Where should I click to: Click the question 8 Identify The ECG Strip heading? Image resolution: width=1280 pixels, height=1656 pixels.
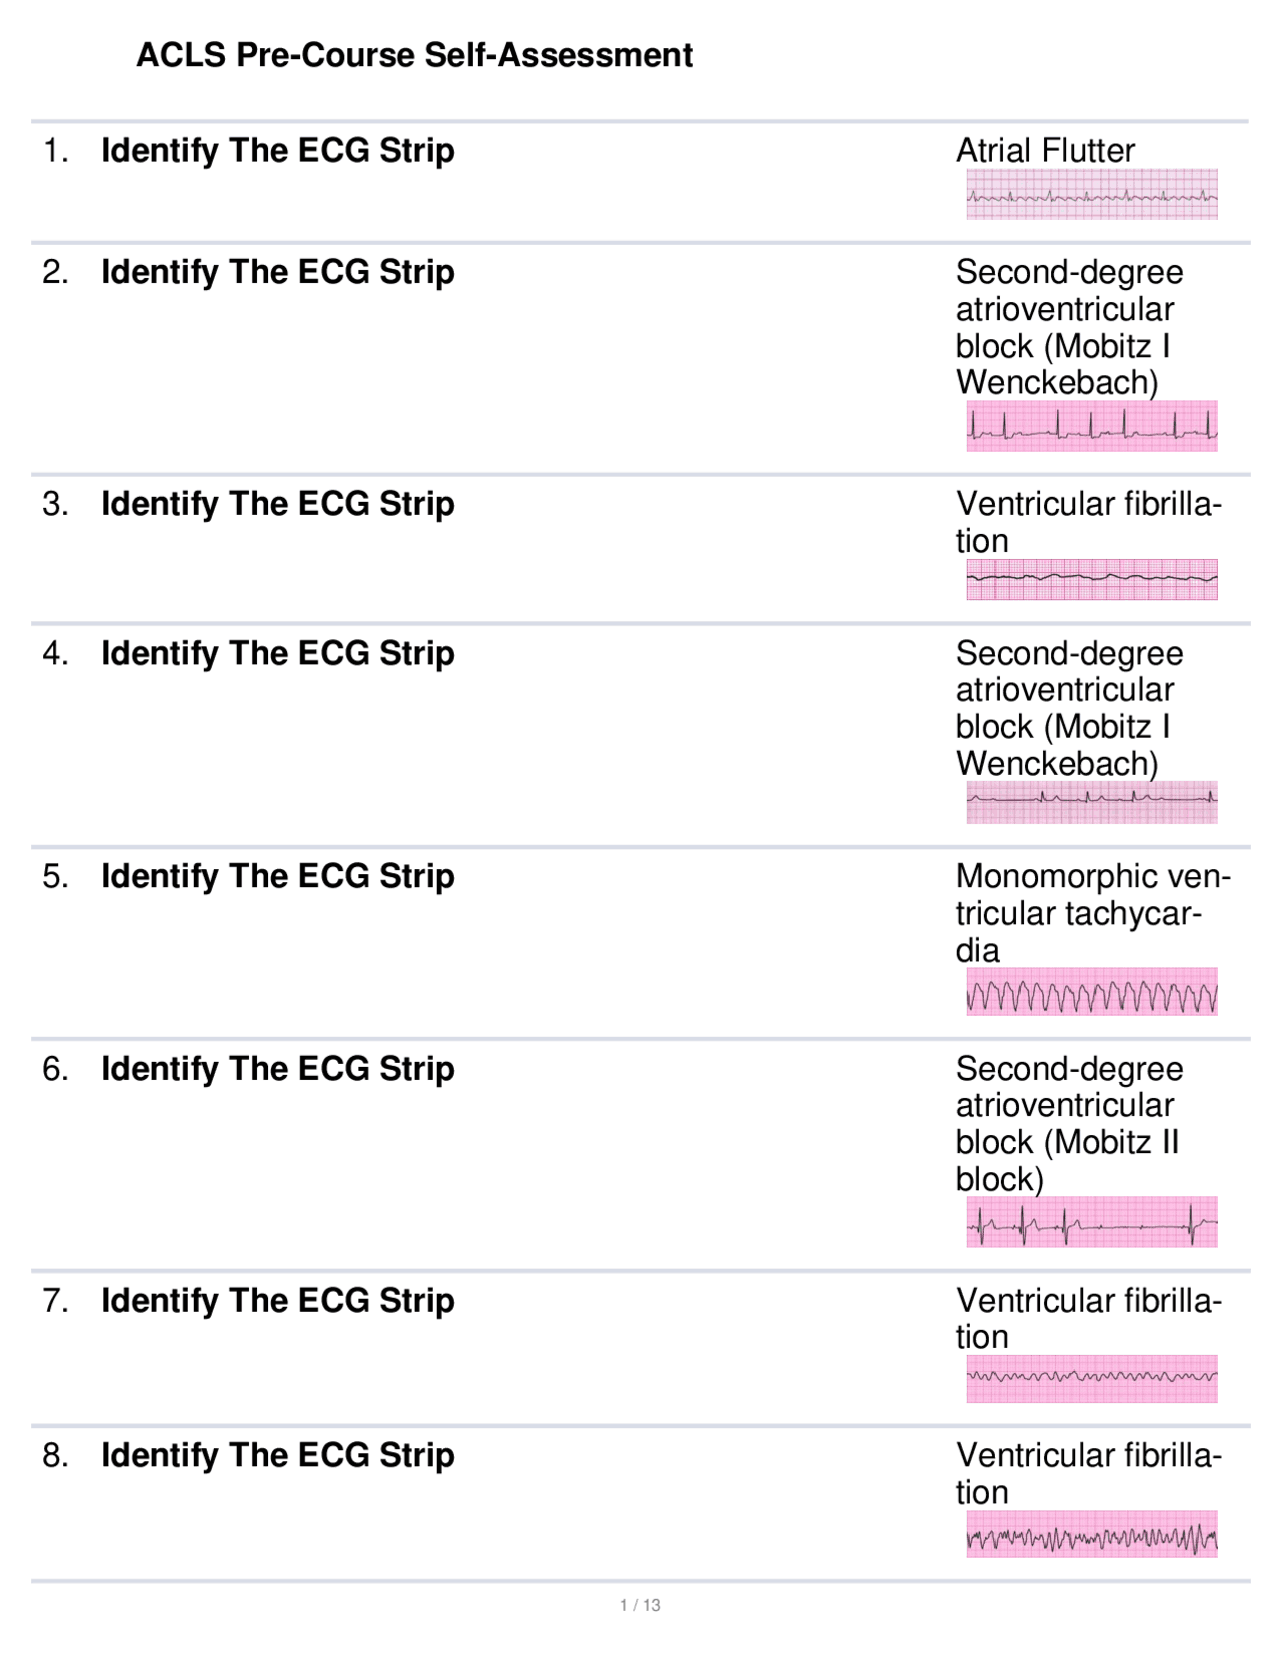[x=277, y=1455]
